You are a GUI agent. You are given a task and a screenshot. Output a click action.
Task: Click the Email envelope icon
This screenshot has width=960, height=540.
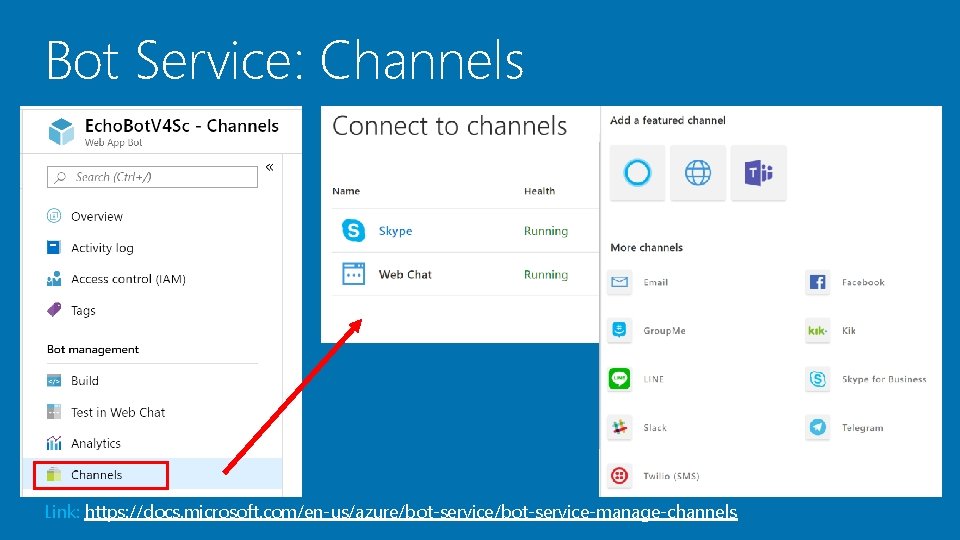620,282
